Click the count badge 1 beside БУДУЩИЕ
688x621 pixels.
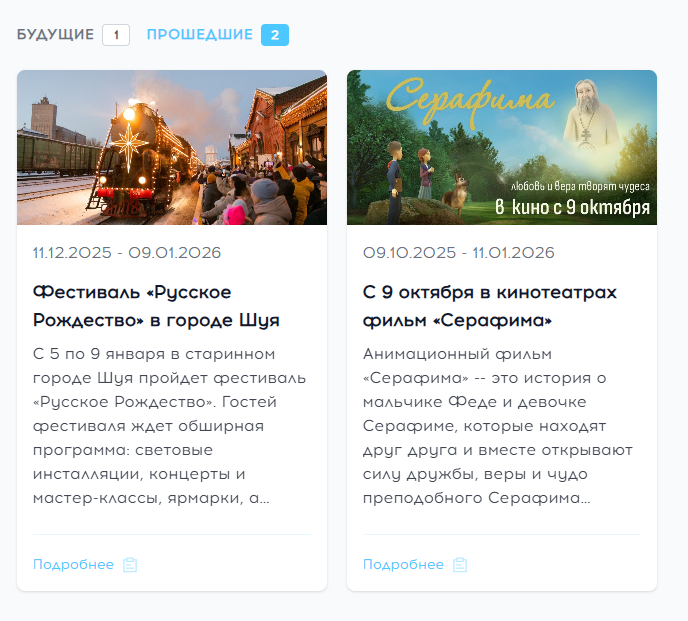116,35
